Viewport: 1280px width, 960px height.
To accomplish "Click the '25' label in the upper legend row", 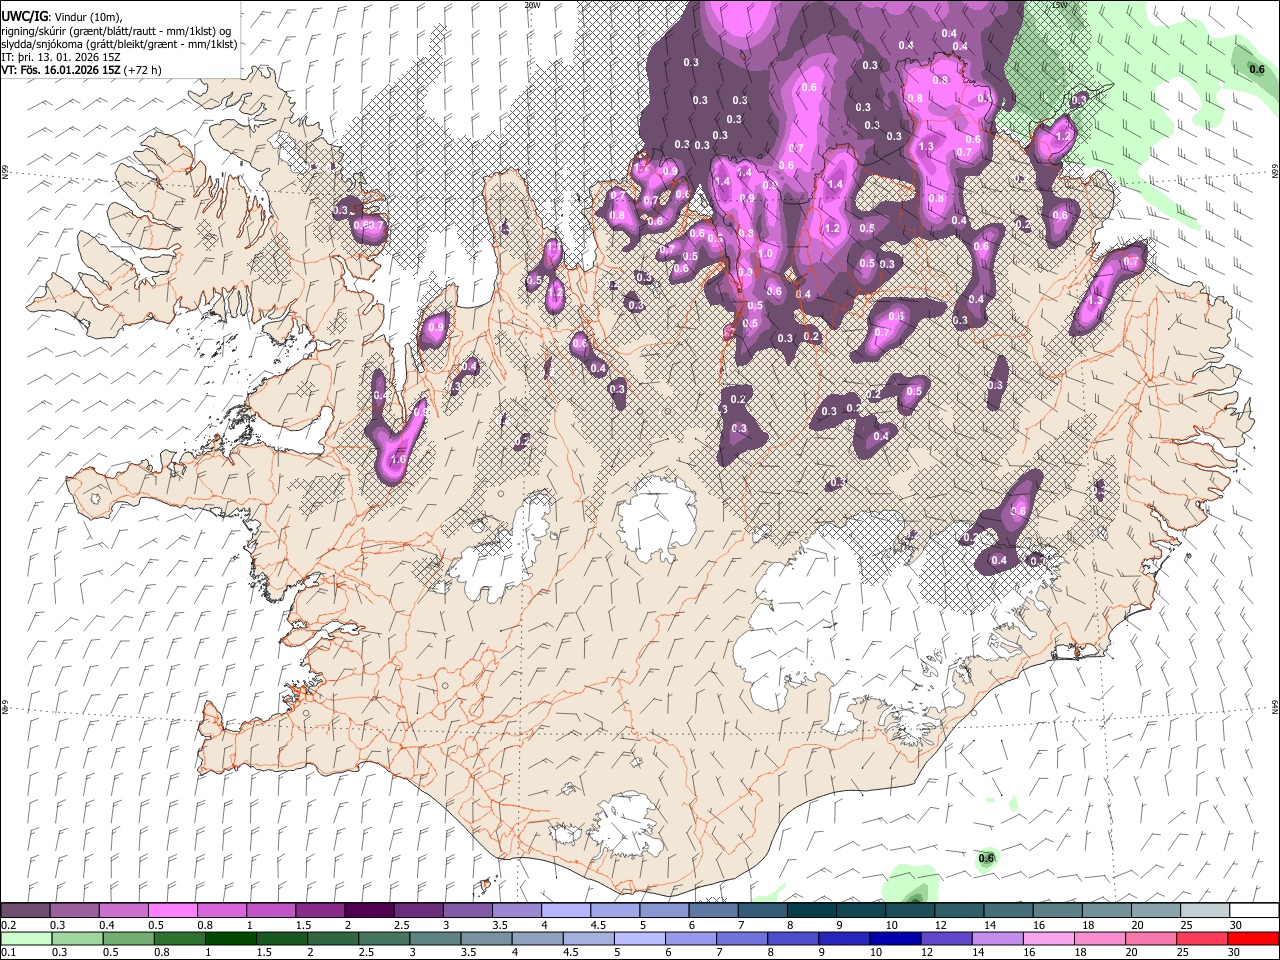I will [x=1186, y=925].
